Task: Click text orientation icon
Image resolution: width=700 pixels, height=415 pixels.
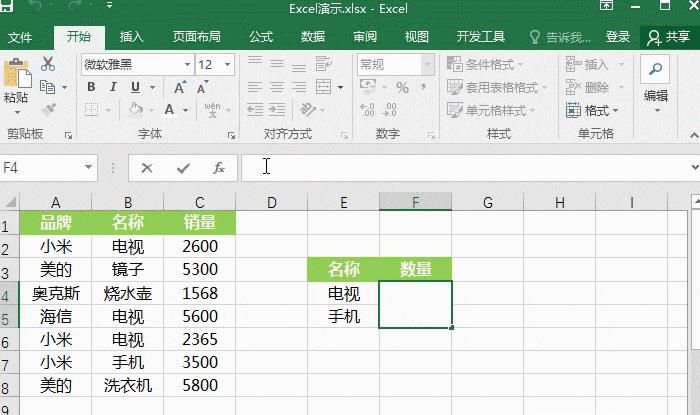Action: click(308, 109)
